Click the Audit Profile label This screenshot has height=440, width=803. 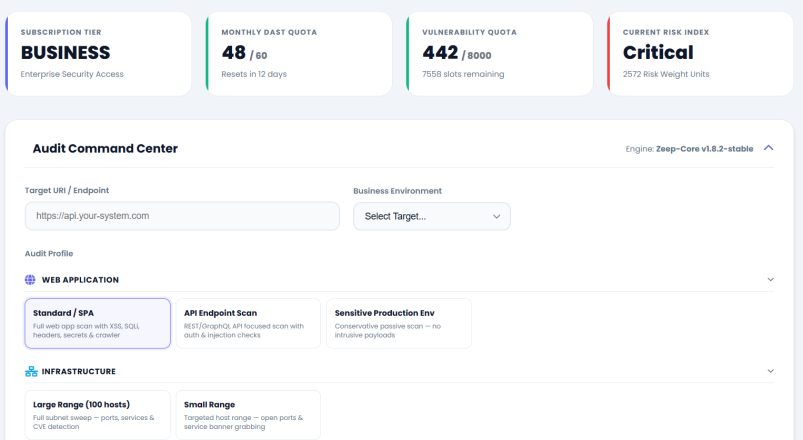point(49,254)
